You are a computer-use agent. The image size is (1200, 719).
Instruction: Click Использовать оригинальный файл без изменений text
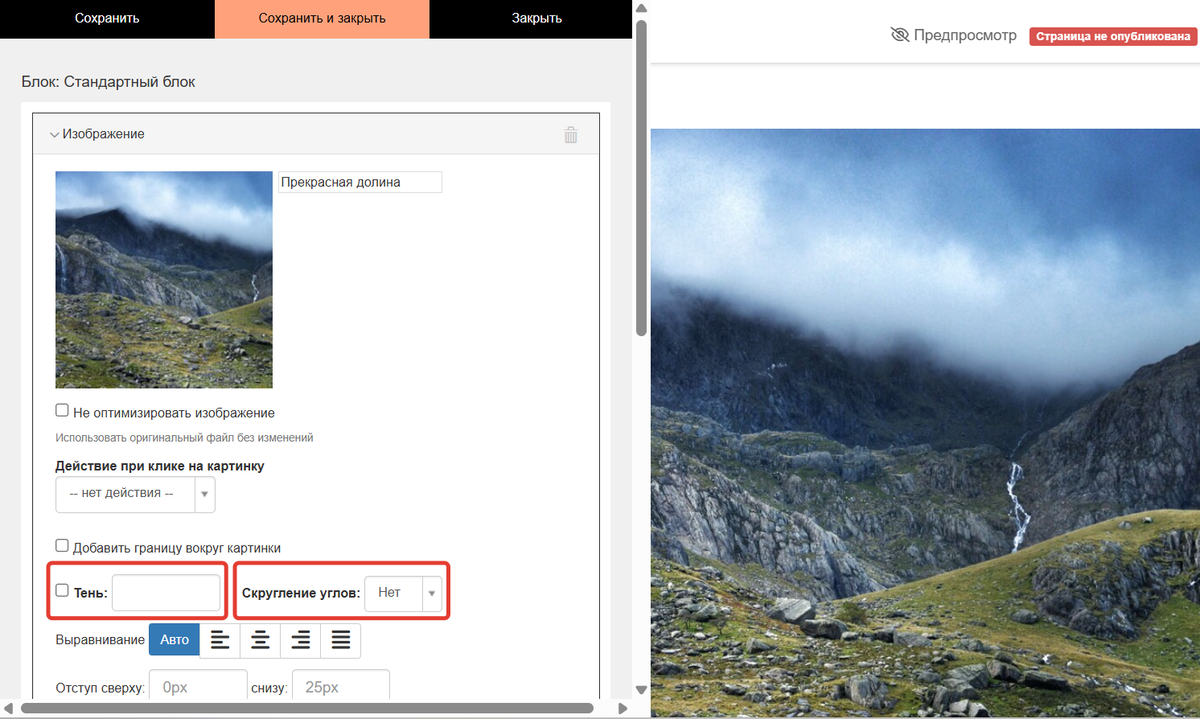coord(185,437)
